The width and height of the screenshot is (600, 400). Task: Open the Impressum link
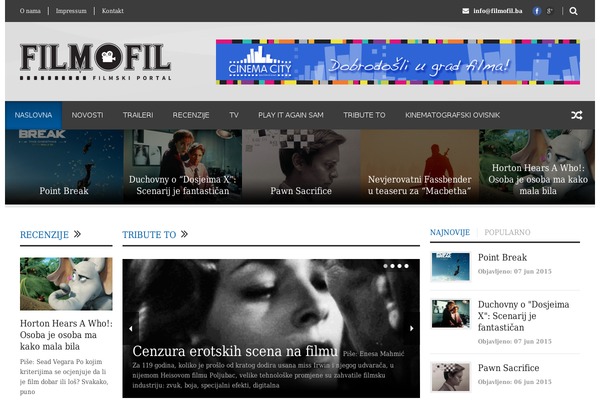point(71,11)
